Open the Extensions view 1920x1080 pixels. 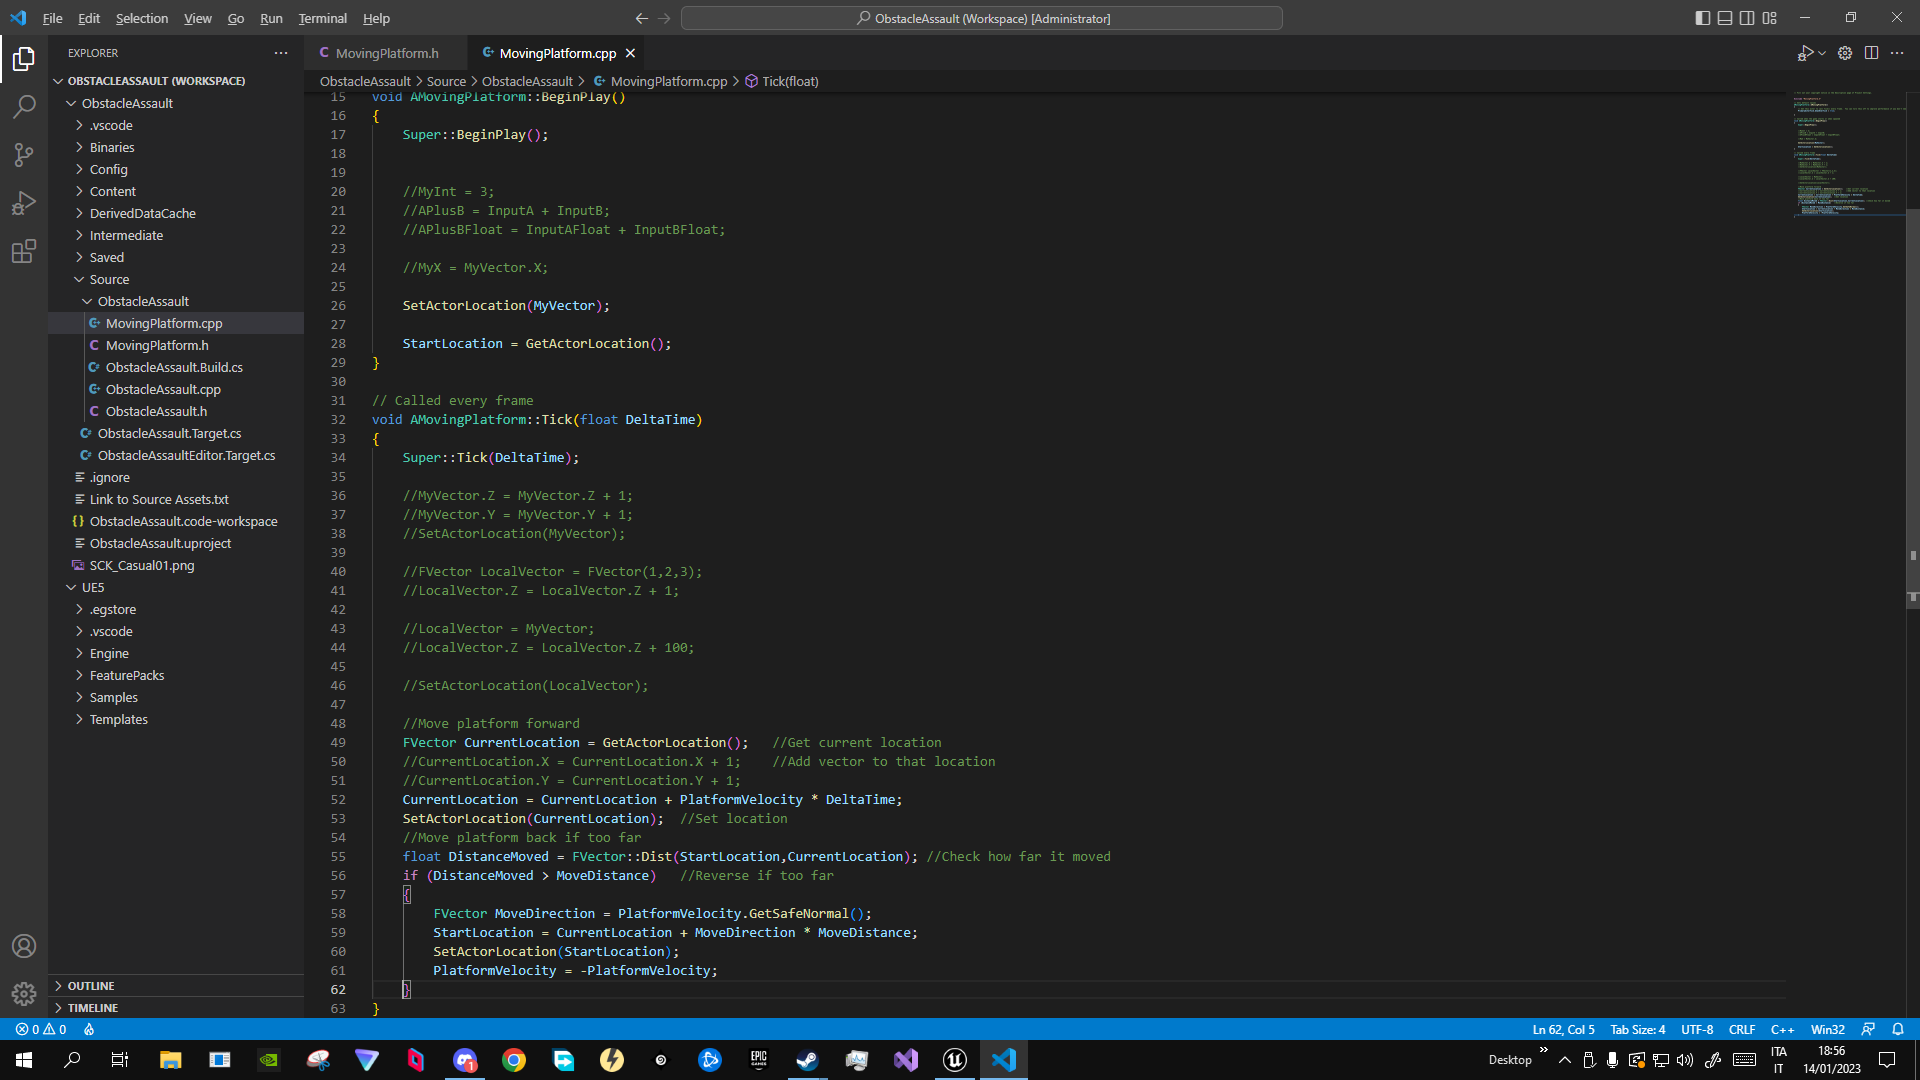[x=24, y=251]
